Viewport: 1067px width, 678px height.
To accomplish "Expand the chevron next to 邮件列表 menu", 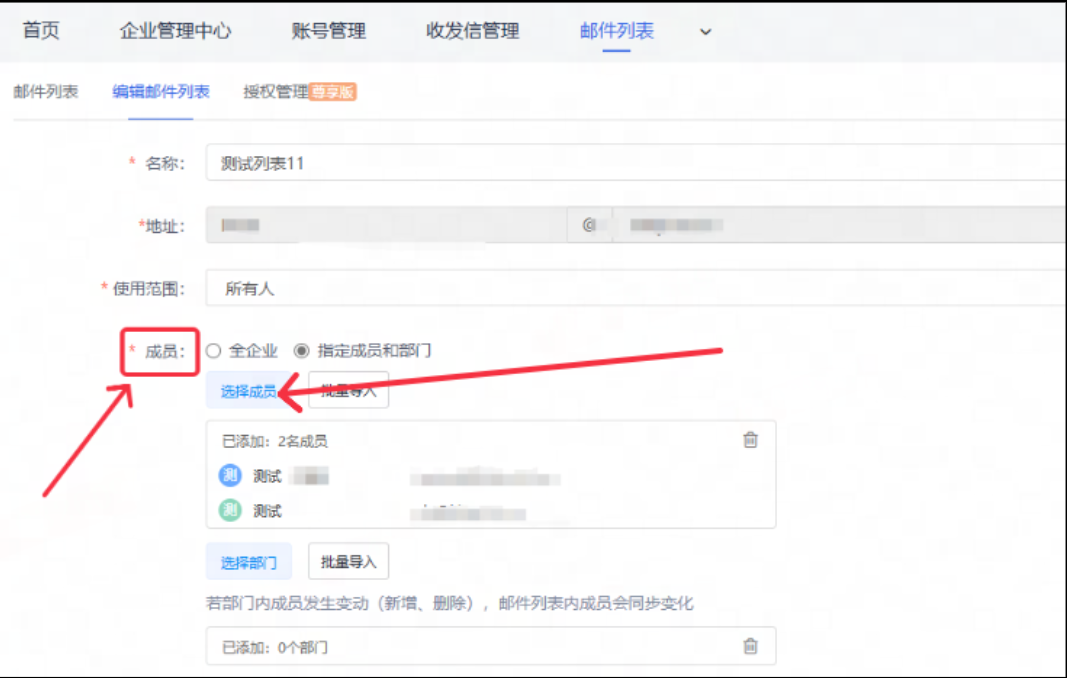I will point(704,31).
